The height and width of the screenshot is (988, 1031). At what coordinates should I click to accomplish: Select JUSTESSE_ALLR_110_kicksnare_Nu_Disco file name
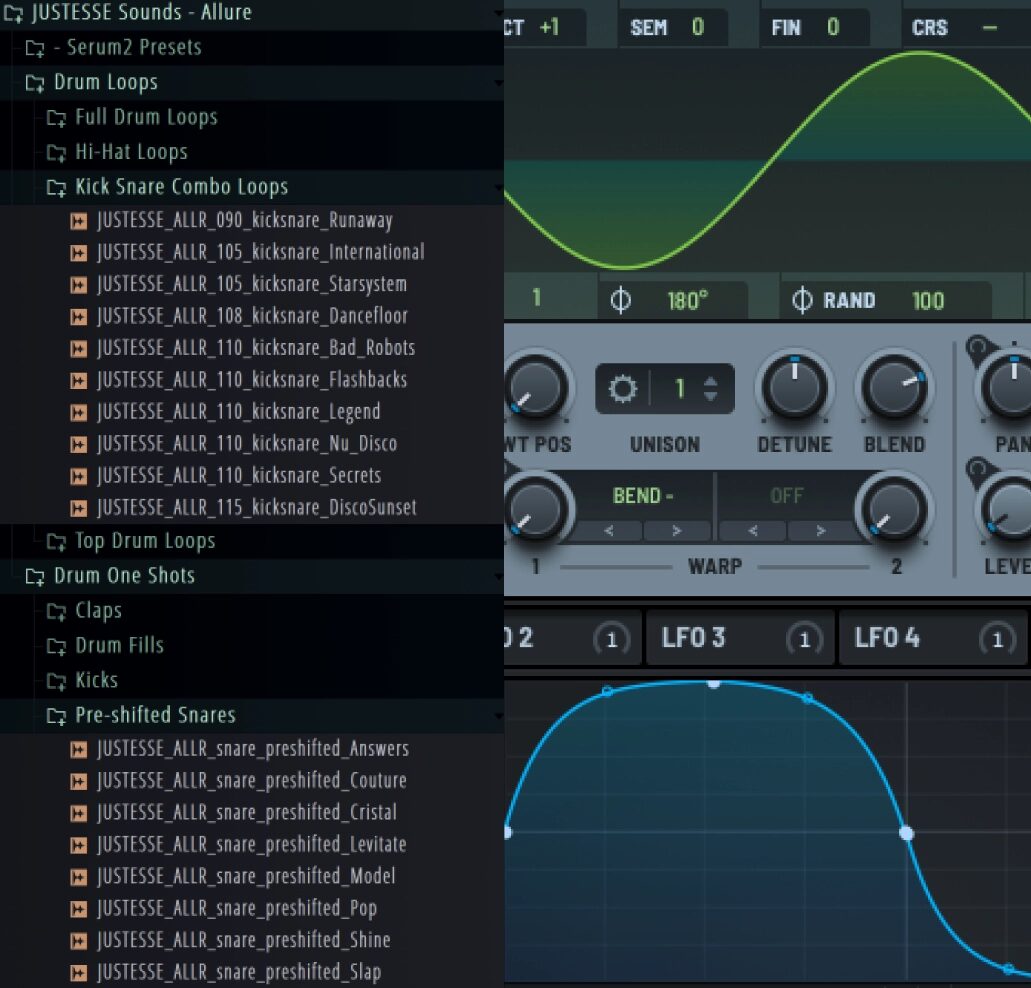247,444
